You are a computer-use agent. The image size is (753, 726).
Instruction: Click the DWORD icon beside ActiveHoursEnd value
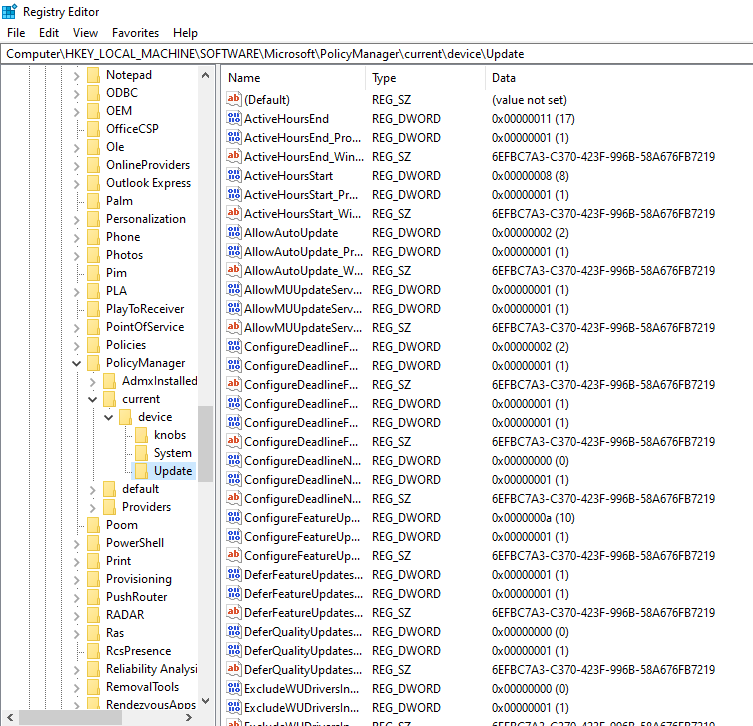click(x=234, y=119)
